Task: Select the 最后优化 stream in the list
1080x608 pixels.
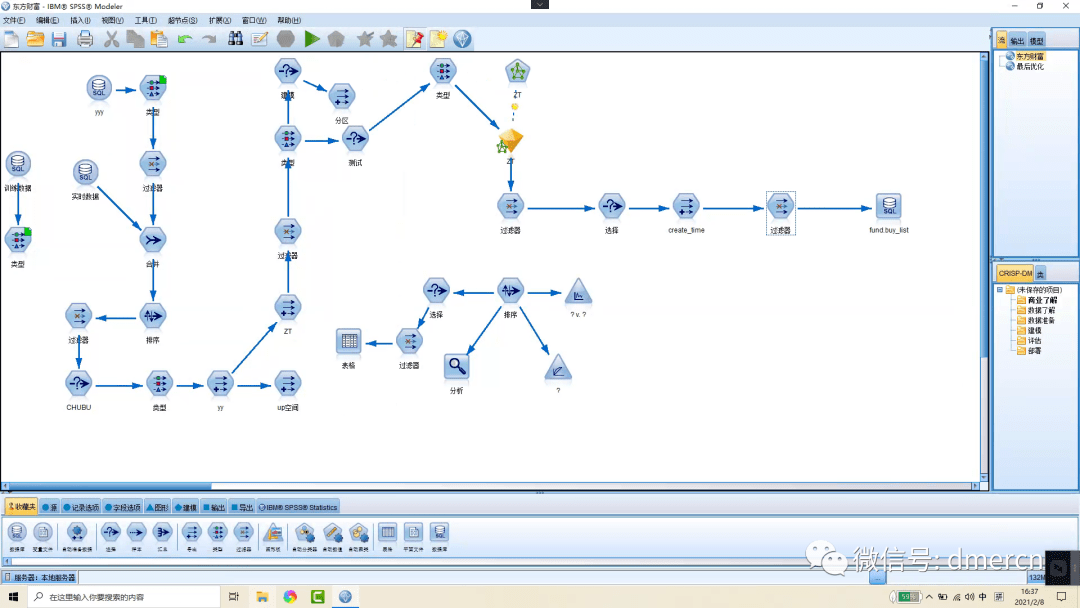Action: [1029, 66]
